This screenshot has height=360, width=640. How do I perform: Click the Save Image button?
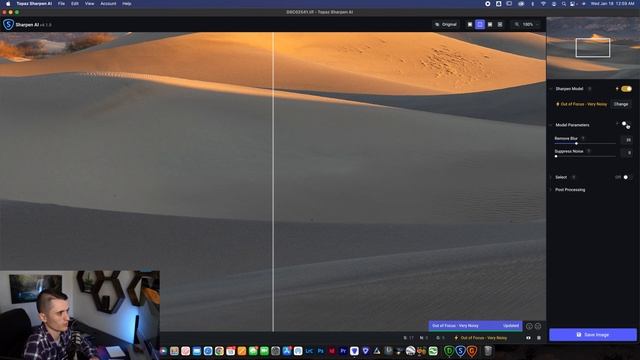click(593, 335)
